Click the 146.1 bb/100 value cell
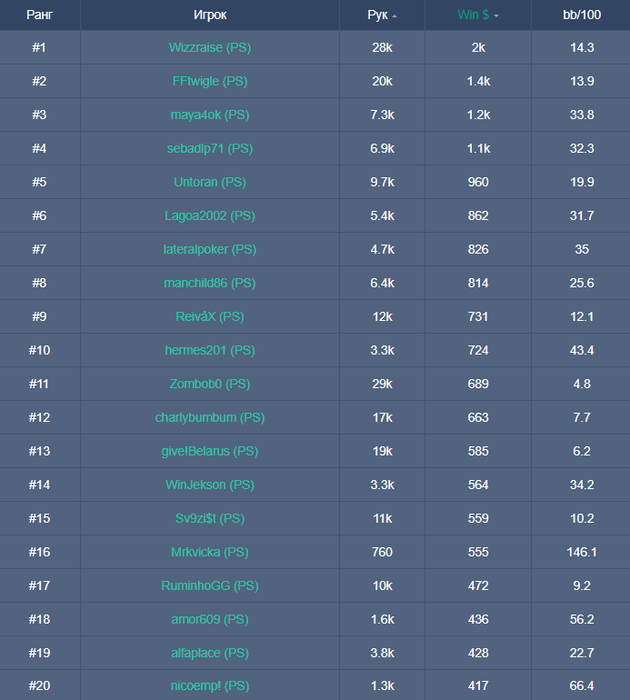 (581, 552)
